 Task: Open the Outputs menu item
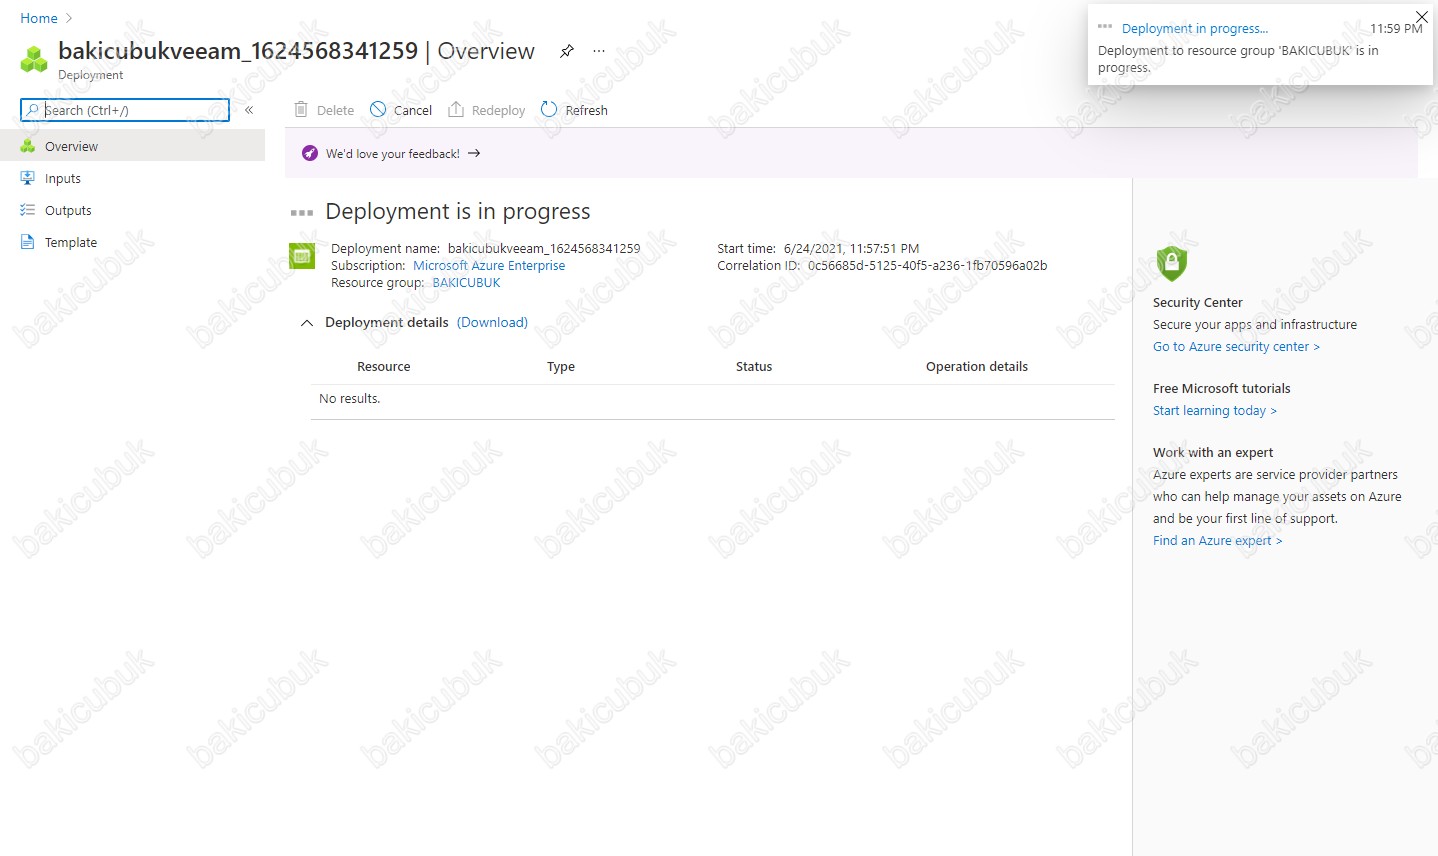tap(132, 210)
